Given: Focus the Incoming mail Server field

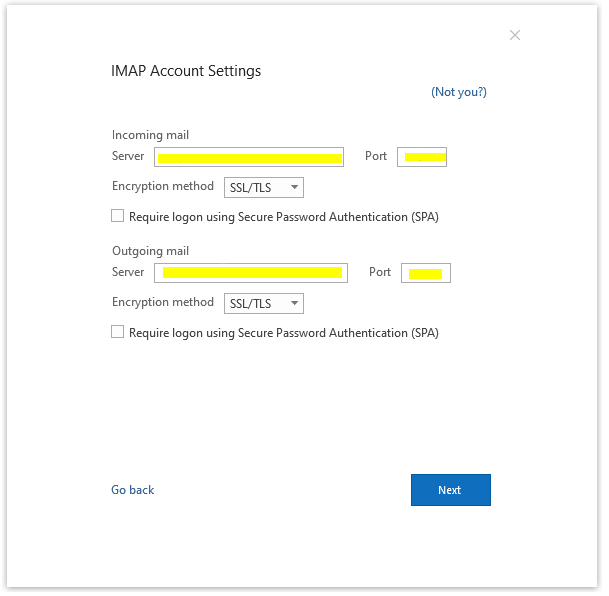Looking at the screenshot, I should click(249, 157).
